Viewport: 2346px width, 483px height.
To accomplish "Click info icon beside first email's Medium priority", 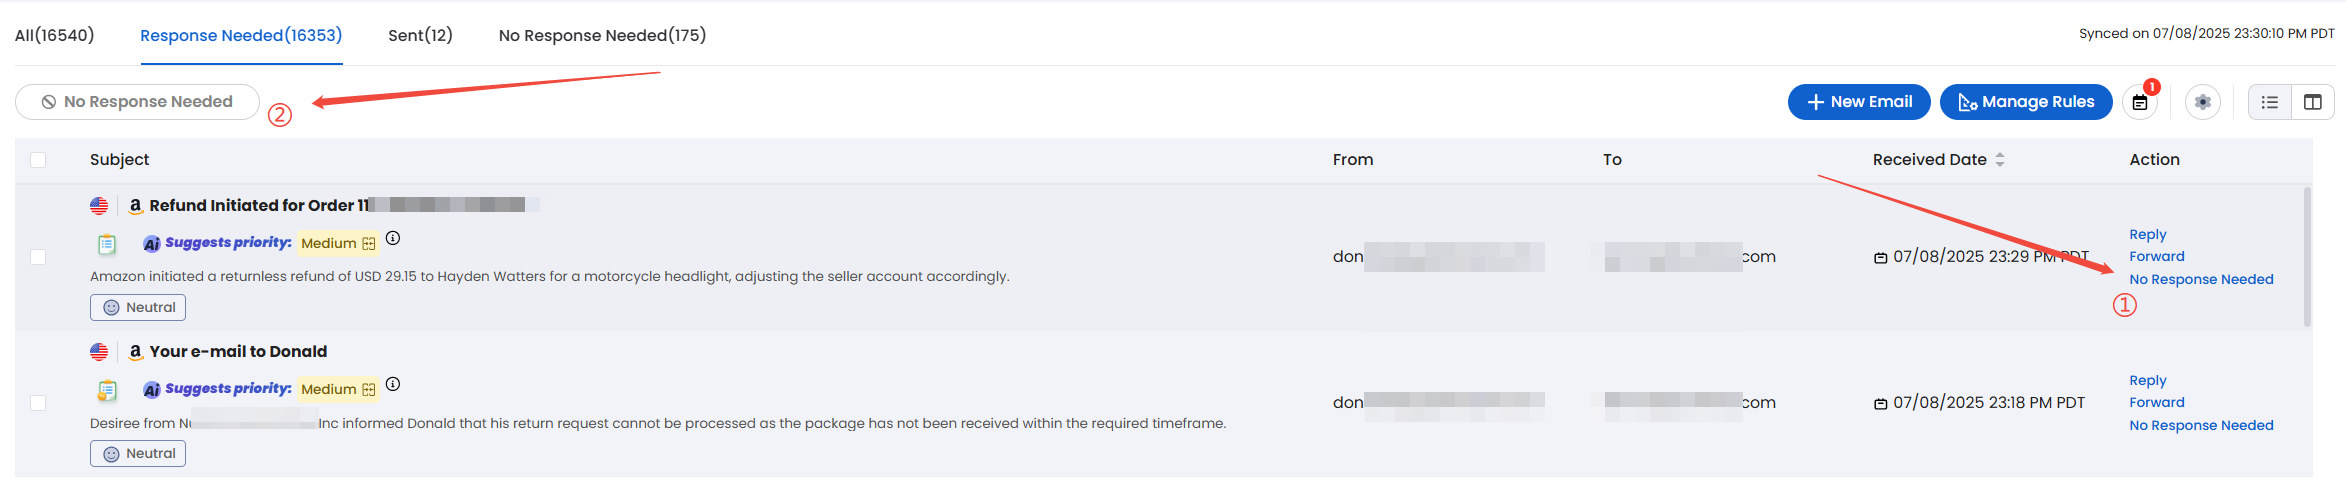I will coord(393,238).
